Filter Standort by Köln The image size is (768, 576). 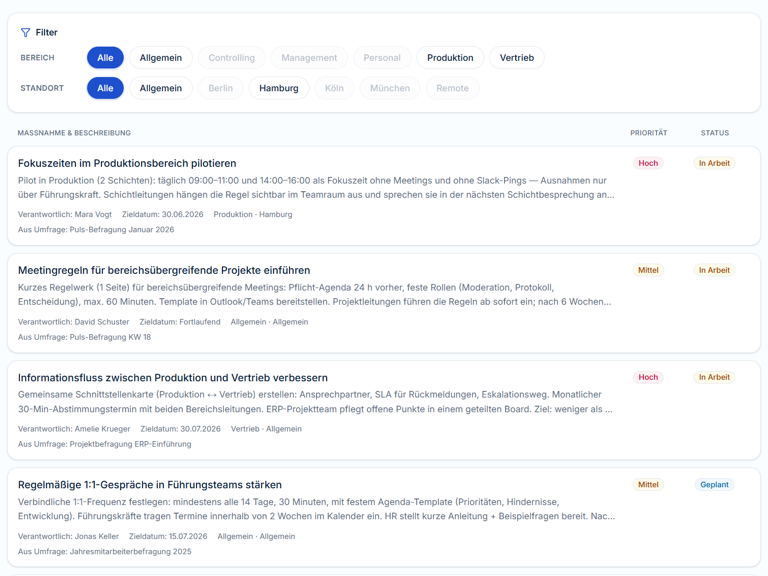point(334,88)
